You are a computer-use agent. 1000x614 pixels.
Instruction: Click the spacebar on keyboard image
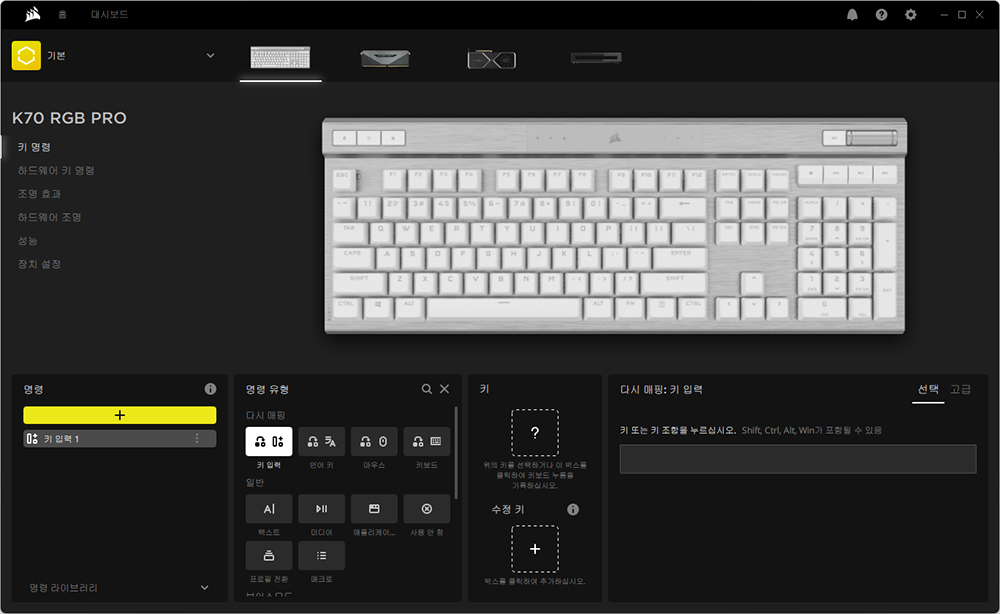[x=504, y=307]
